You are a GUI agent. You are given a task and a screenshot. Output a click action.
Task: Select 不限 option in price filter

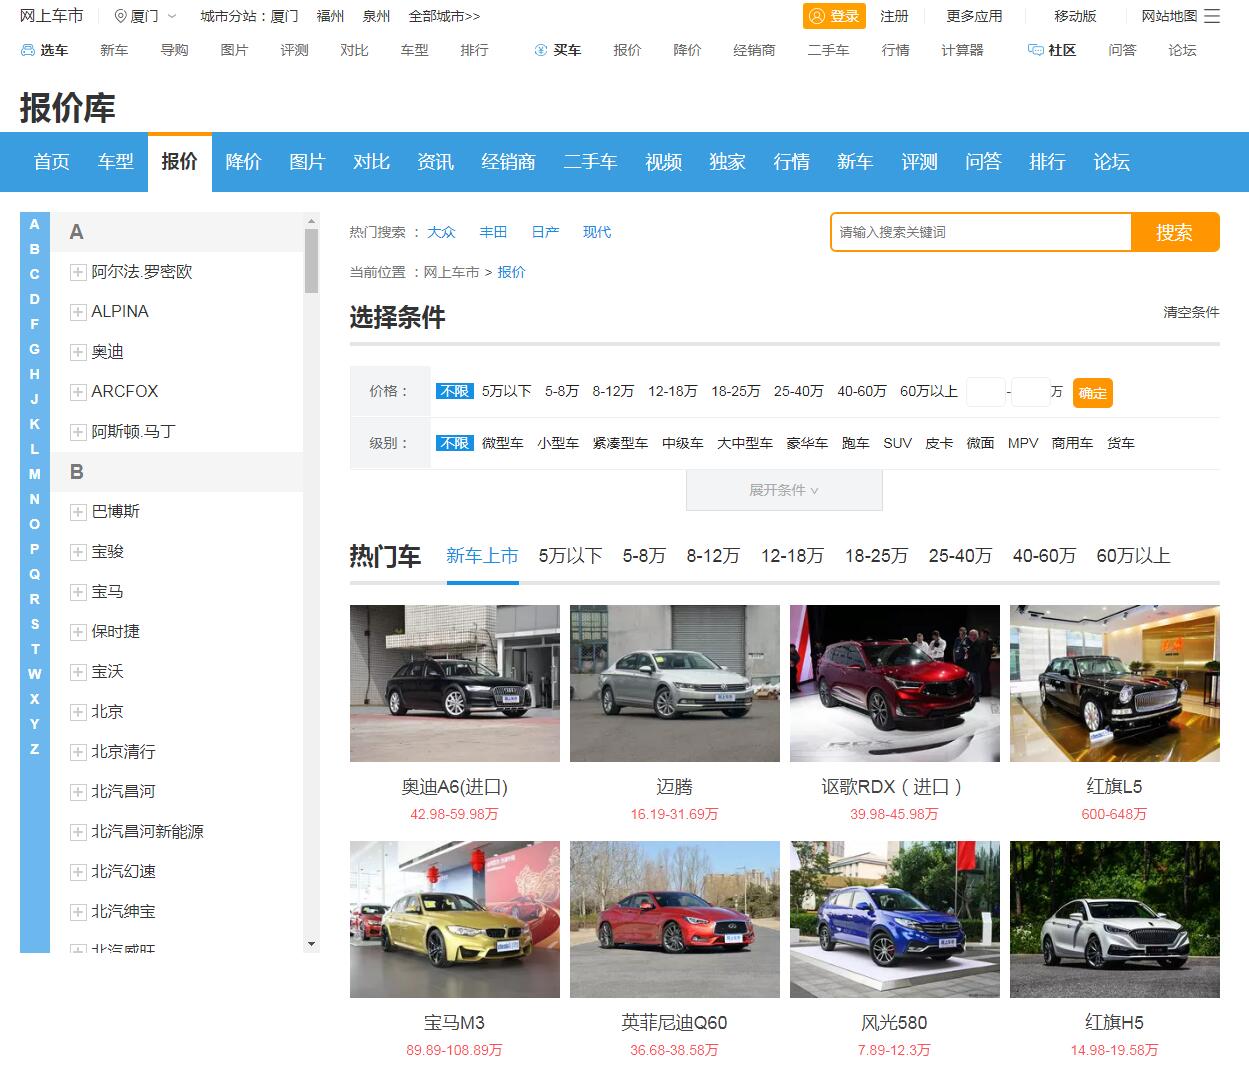[454, 391]
